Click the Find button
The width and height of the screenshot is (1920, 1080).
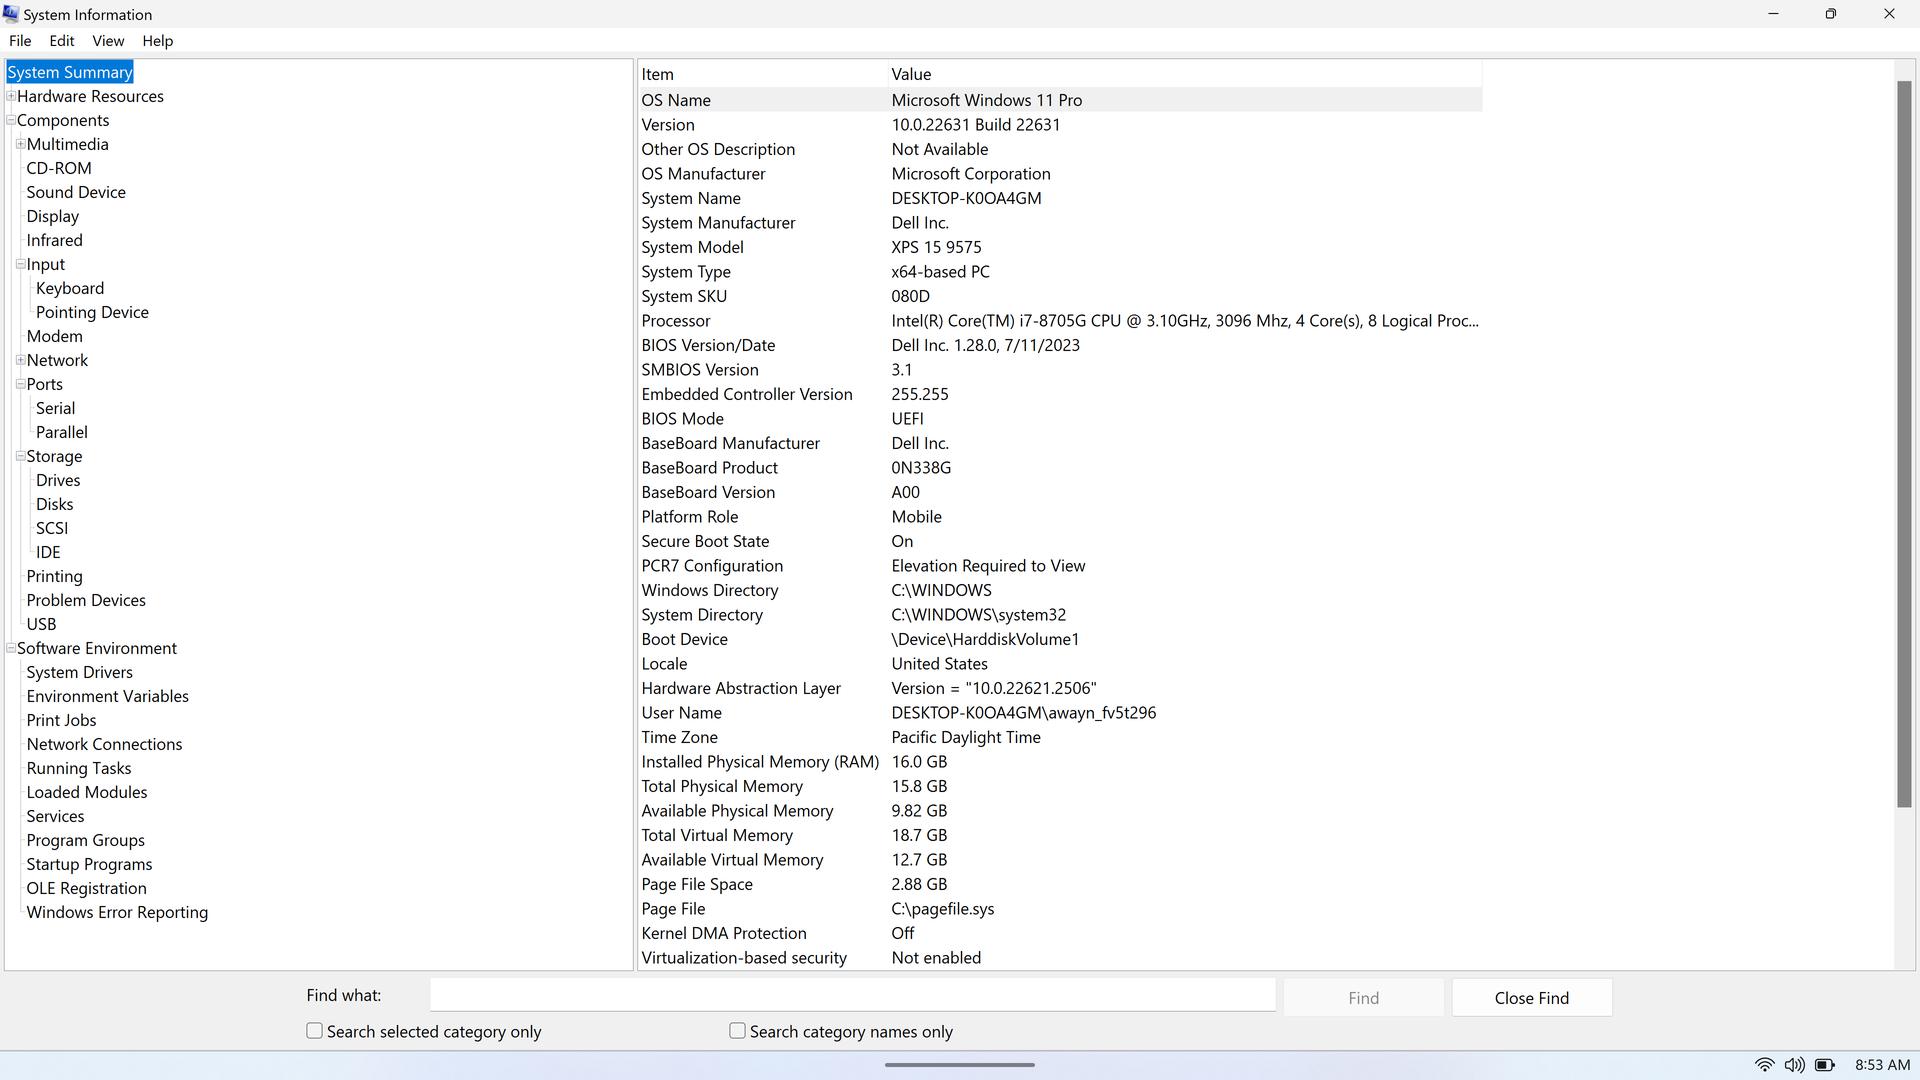pyautogui.click(x=1363, y=998)
